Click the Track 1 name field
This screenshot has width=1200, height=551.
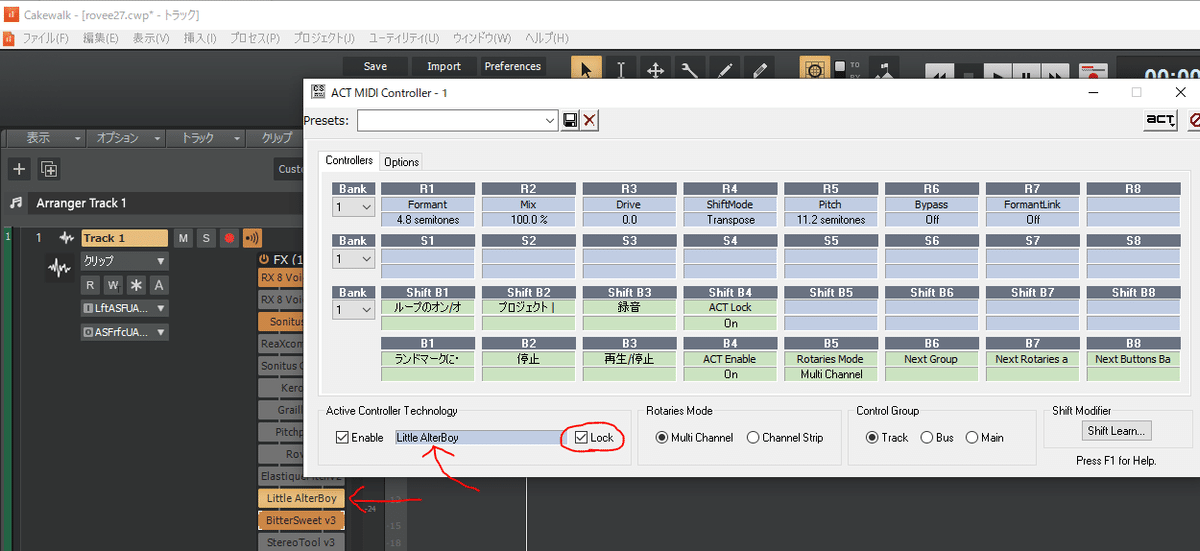124,238
